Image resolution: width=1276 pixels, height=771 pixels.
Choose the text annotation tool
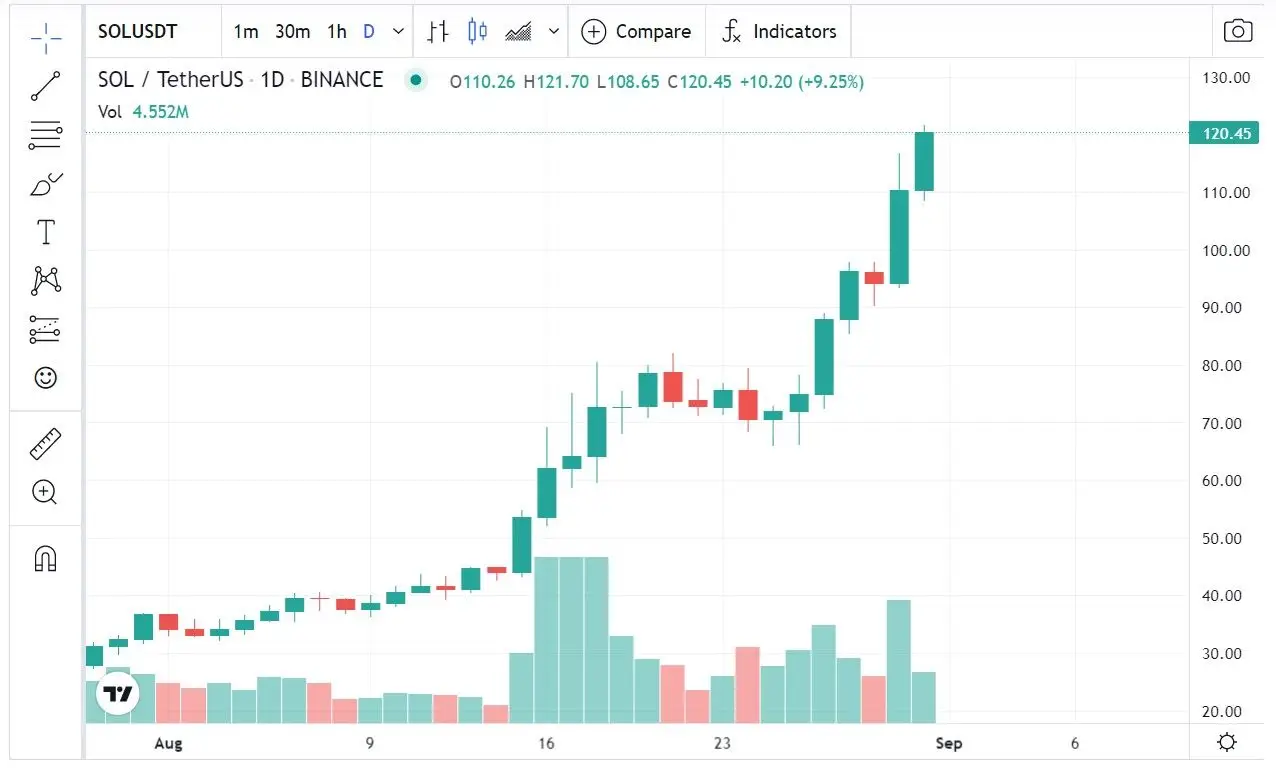tap(46, 233)
